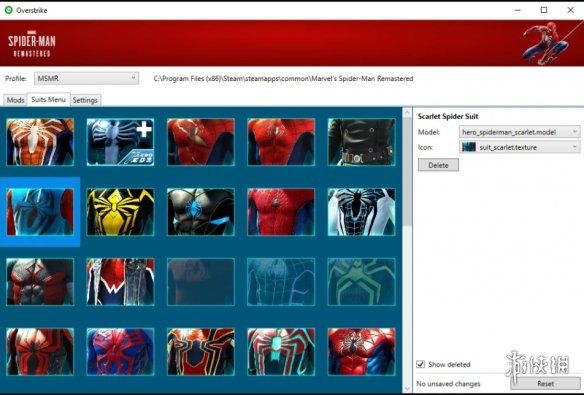Select the Advanced Suit white spider thumbnail
584x395 pixels.
[40, 142]
